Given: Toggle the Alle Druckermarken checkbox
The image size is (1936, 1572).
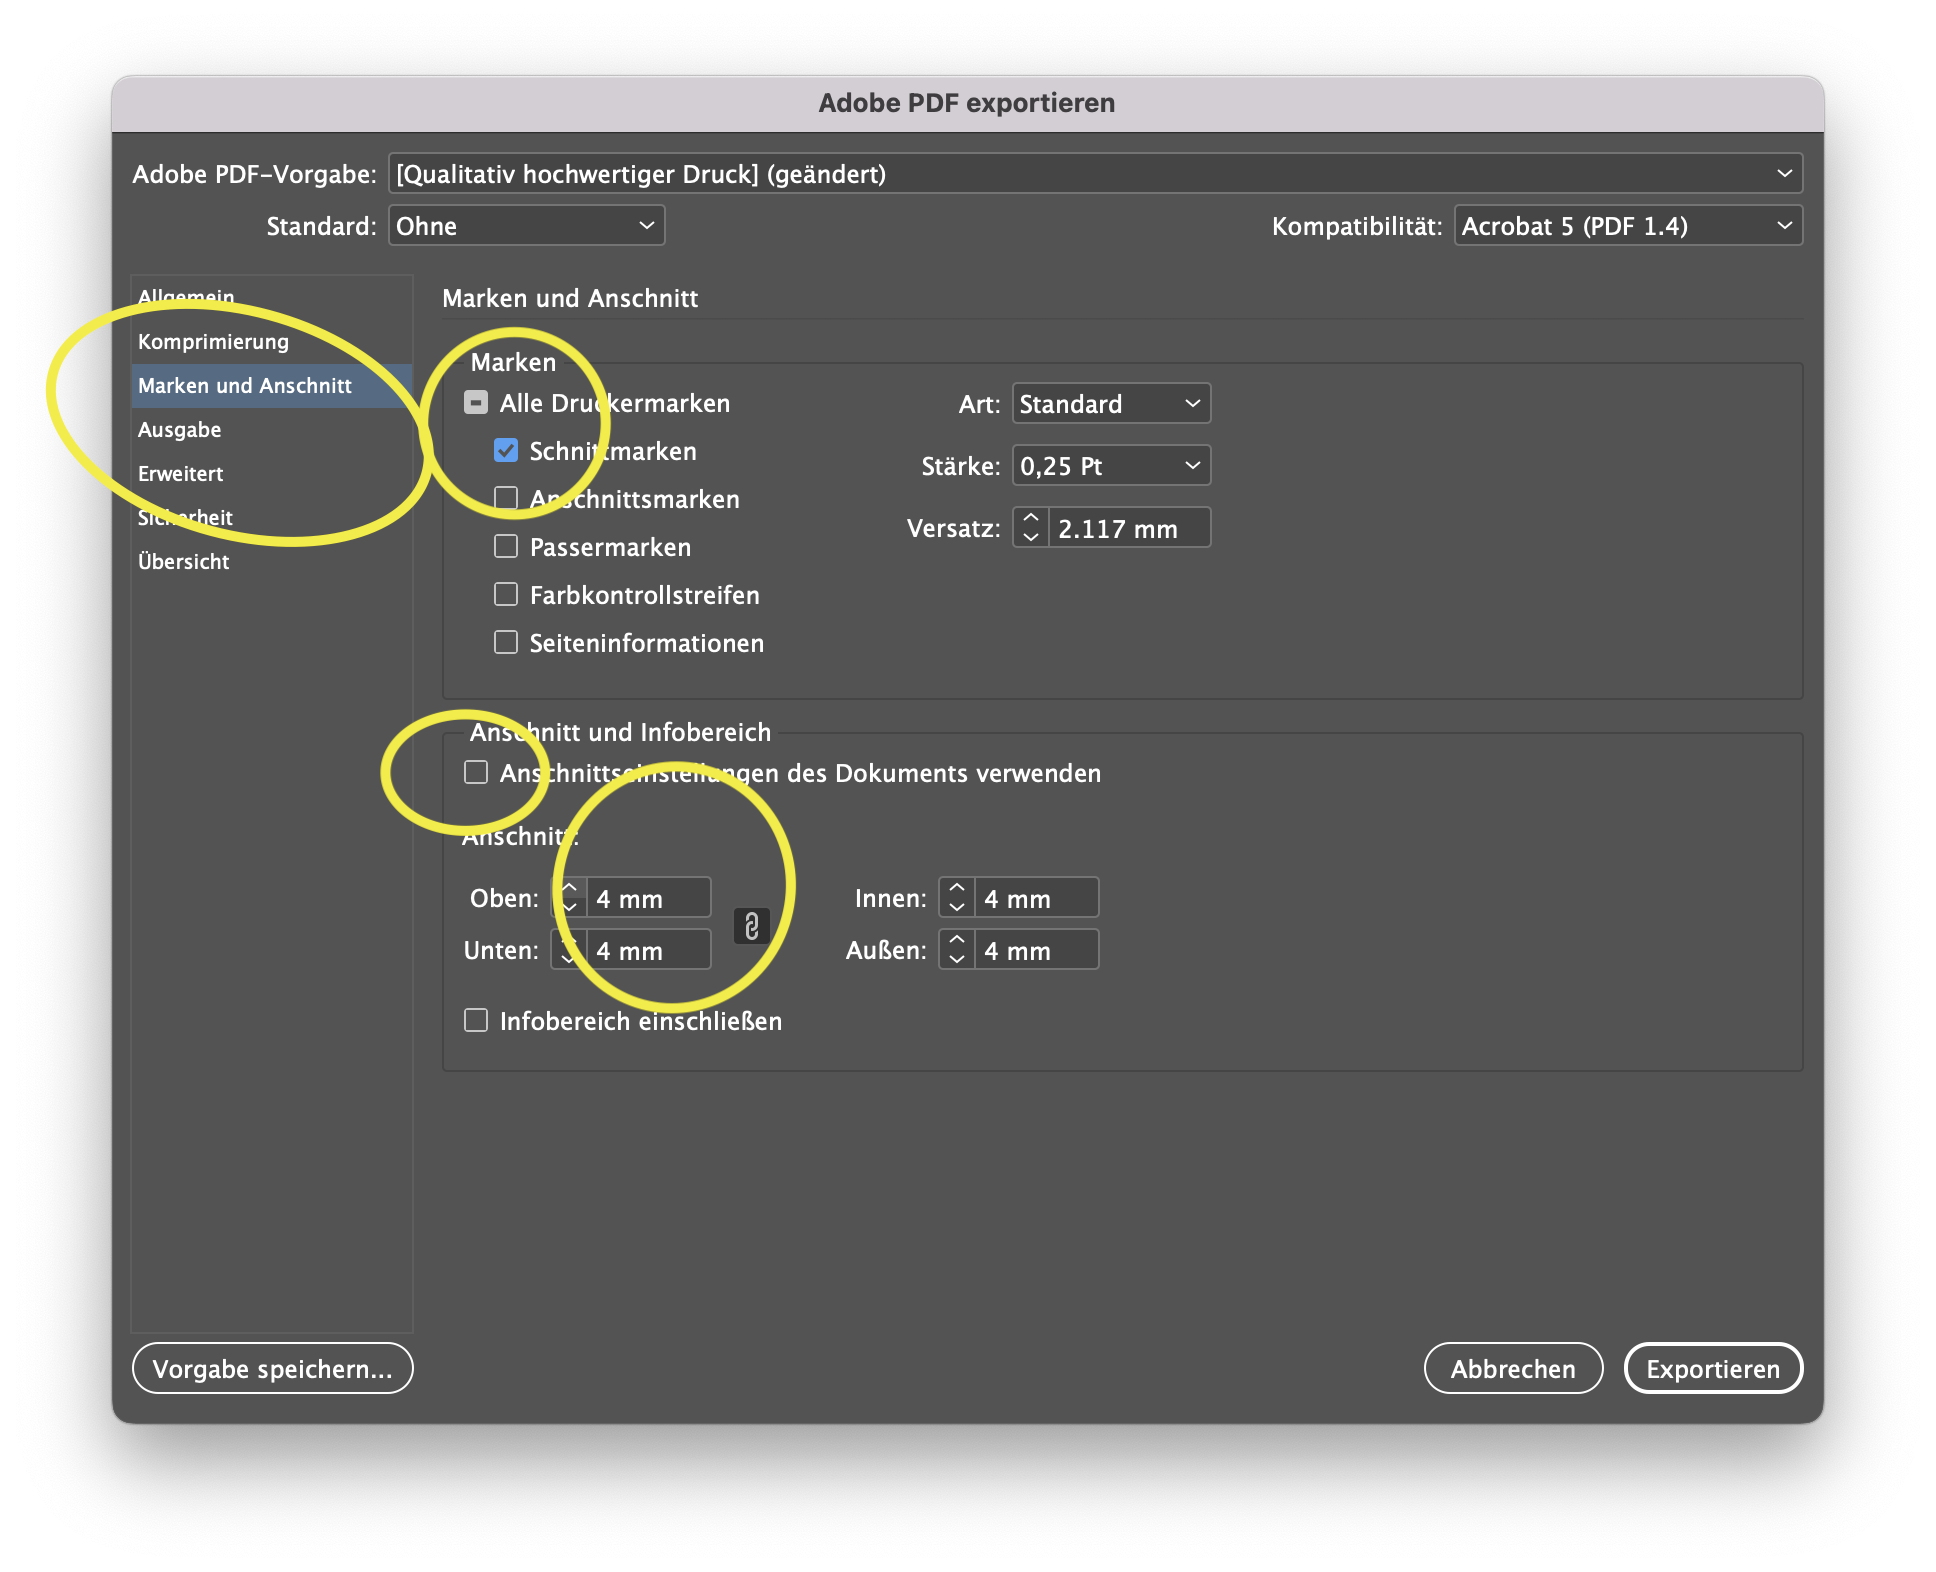Looking at the screenshot, I should click(x=476, y=403).
